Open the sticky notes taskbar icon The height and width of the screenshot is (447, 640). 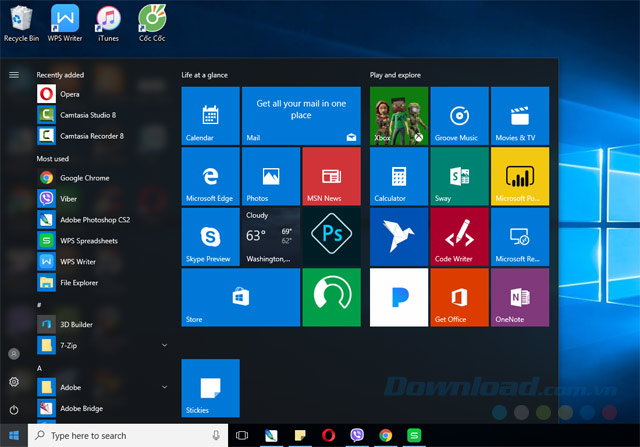pos(300,436)
